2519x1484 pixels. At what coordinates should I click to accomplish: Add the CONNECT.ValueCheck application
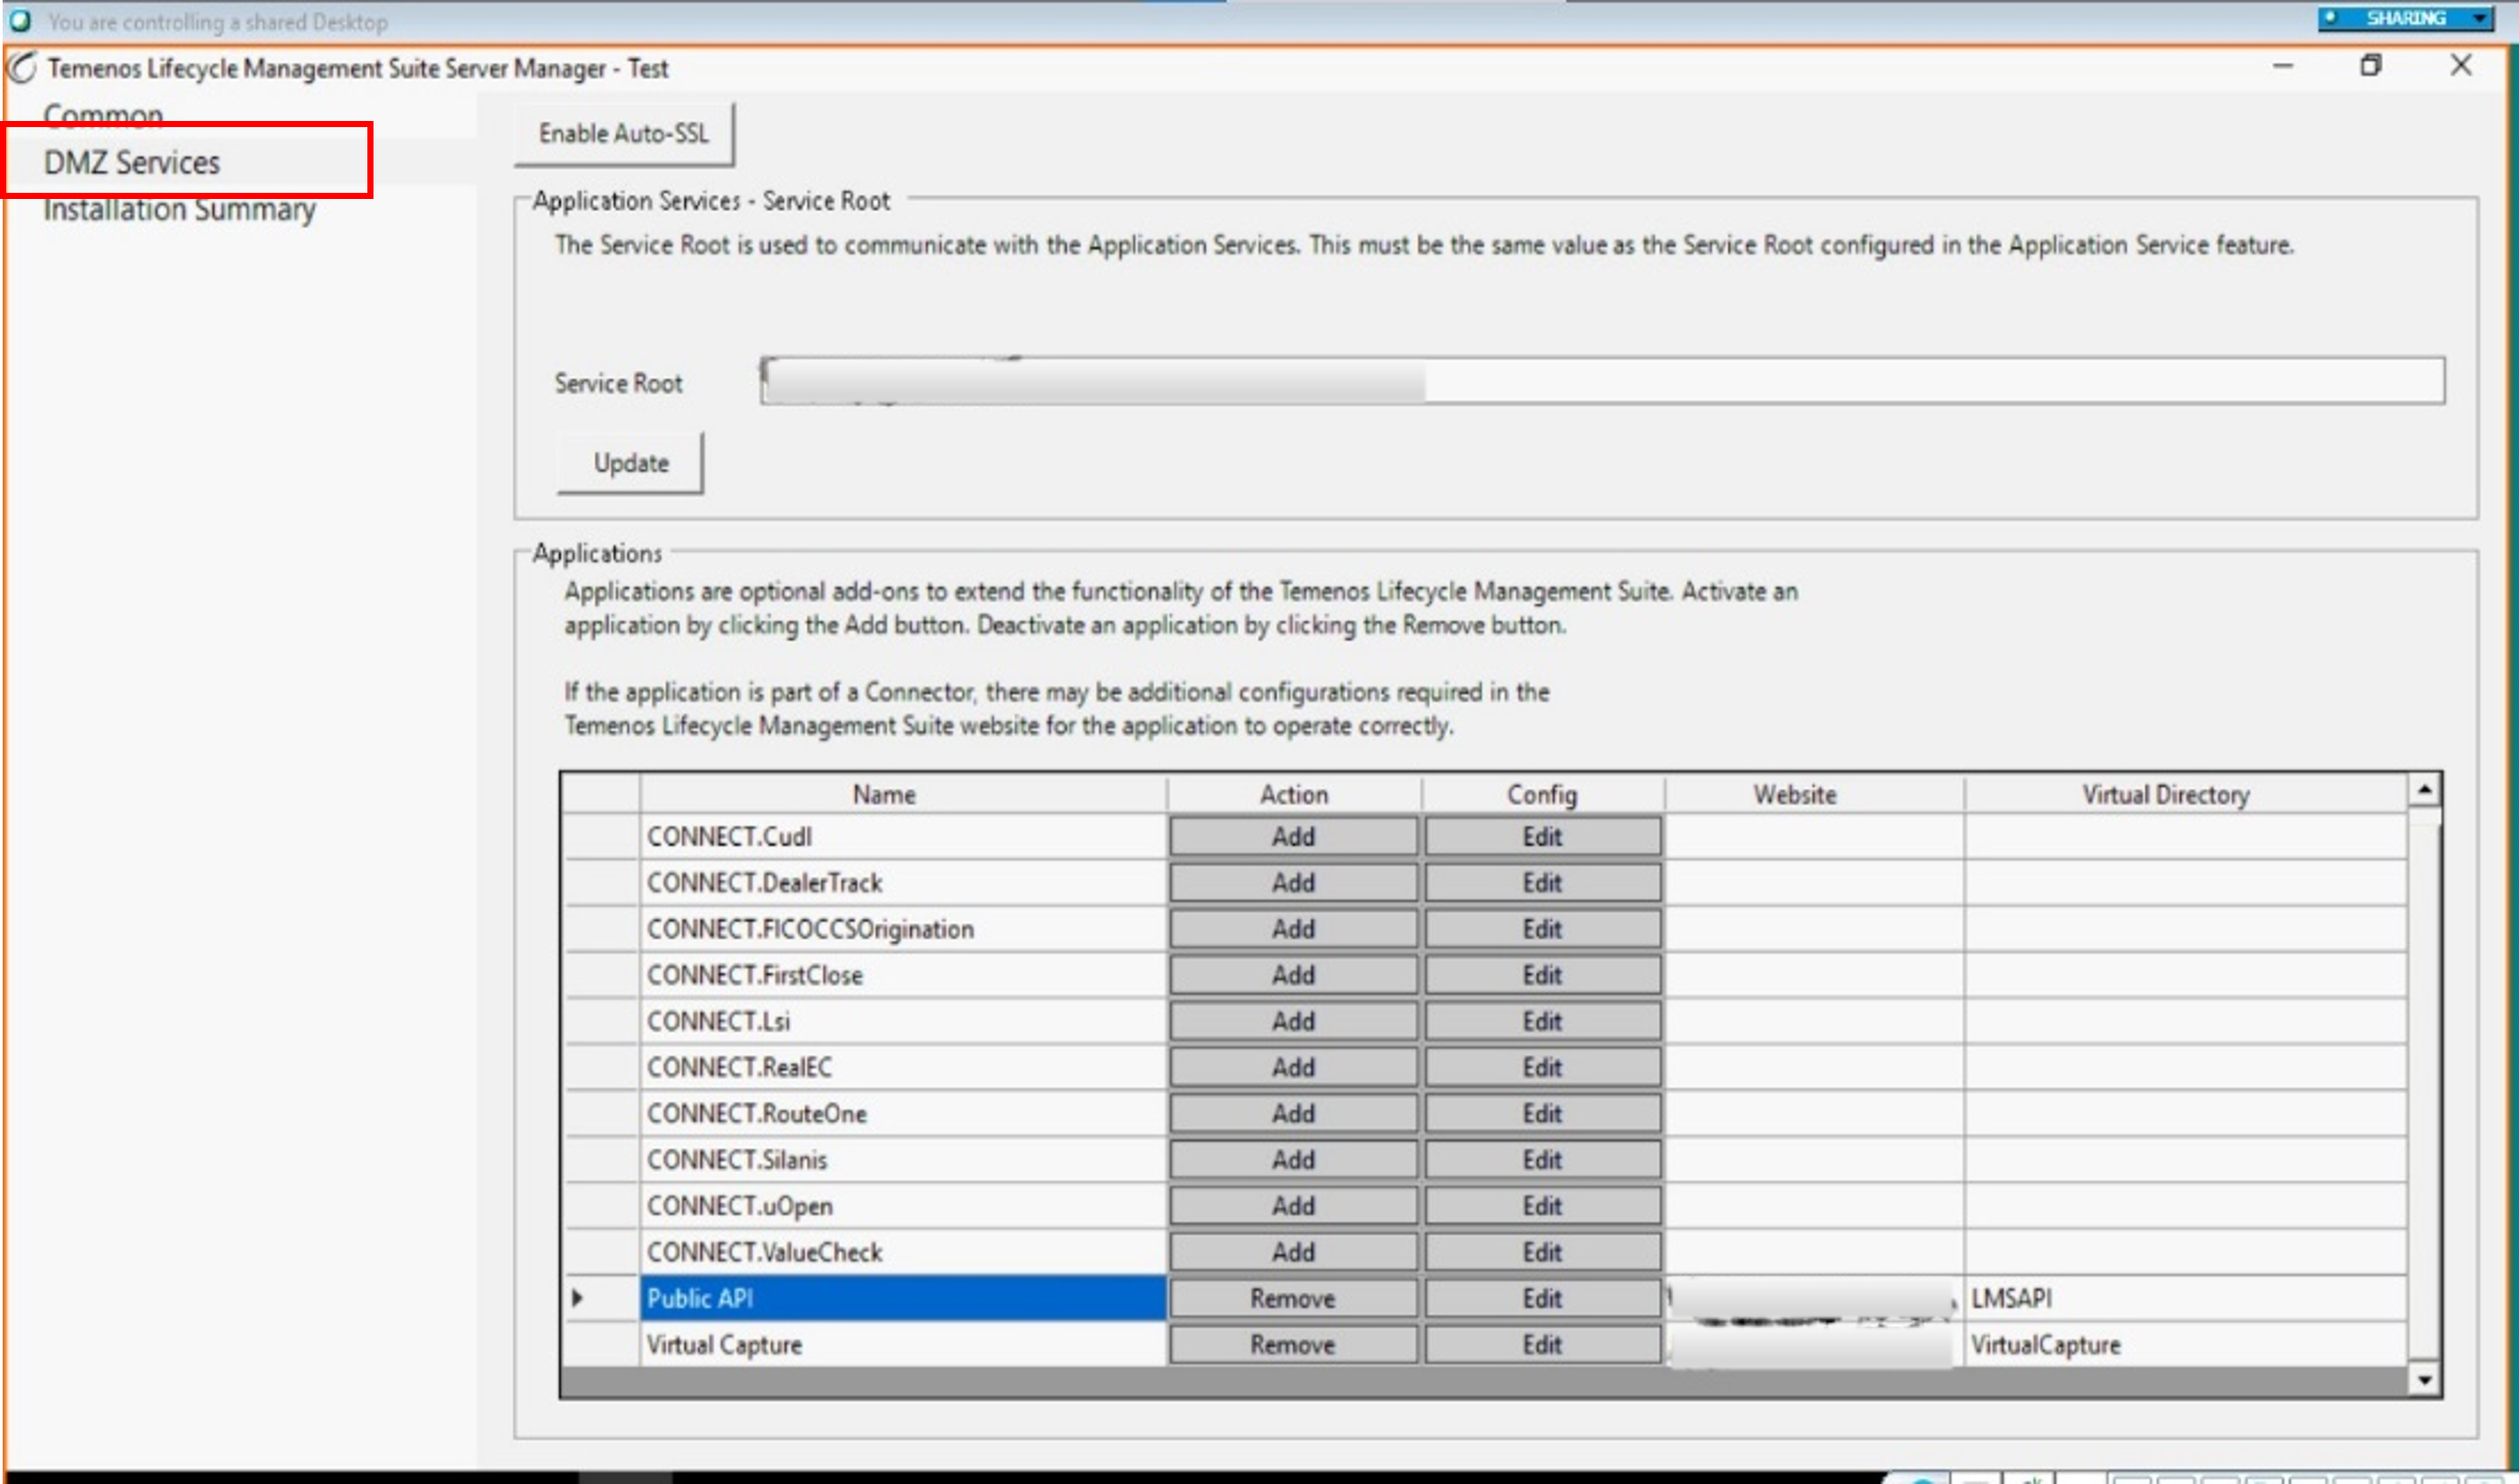click(x=1293, y=1252)
